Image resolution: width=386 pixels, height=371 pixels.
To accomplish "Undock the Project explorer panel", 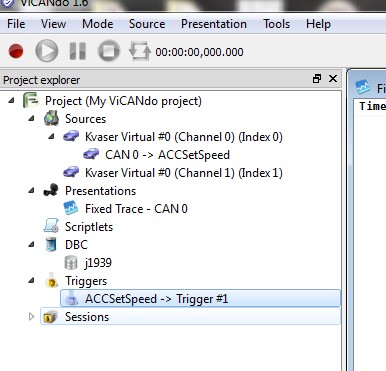I will 317,79.
